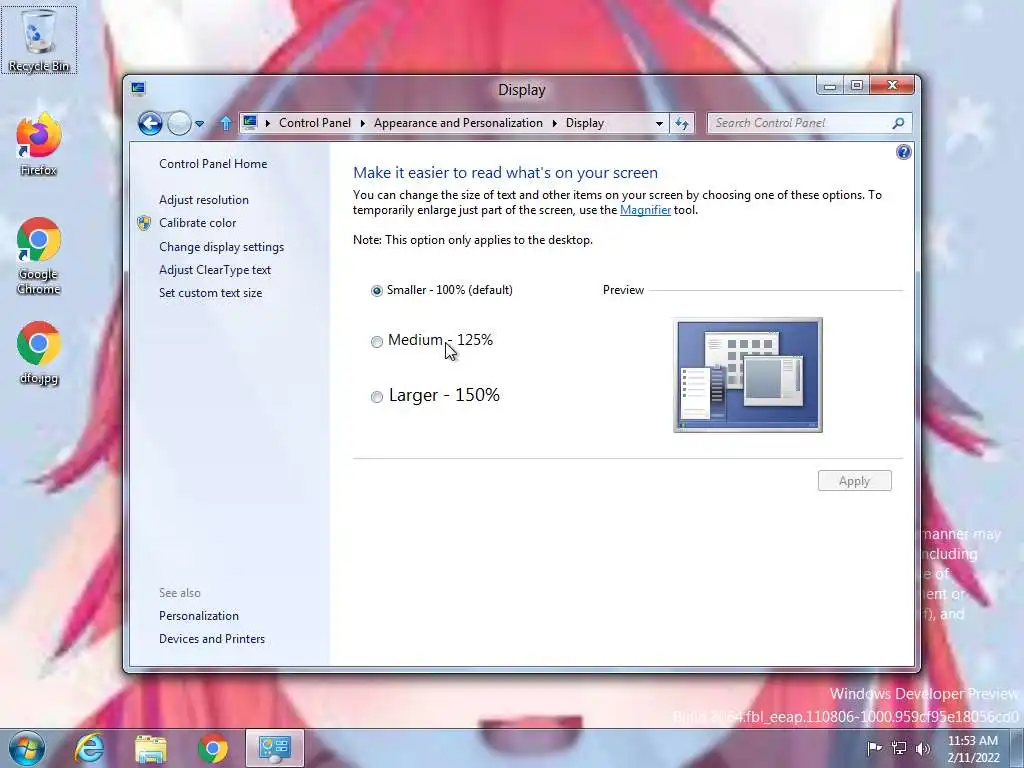This screenshot has height=768, width=1024.
Task: Minimize the Display window
Action: [x=829, y=86]
